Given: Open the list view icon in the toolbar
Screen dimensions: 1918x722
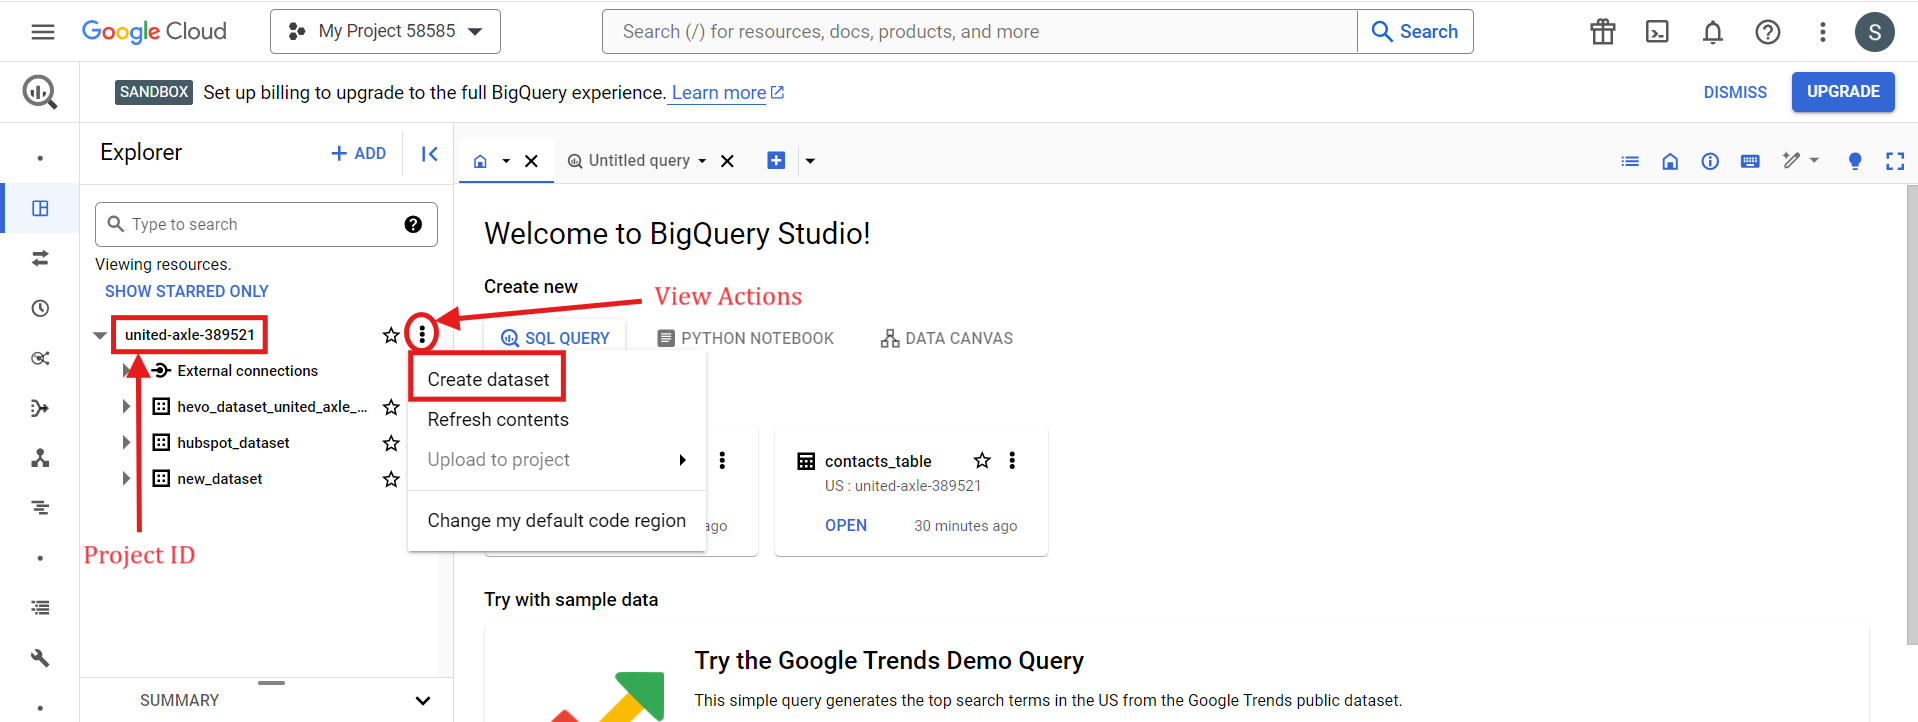Looking at the screenshot, I should [x=1630, y=161].
